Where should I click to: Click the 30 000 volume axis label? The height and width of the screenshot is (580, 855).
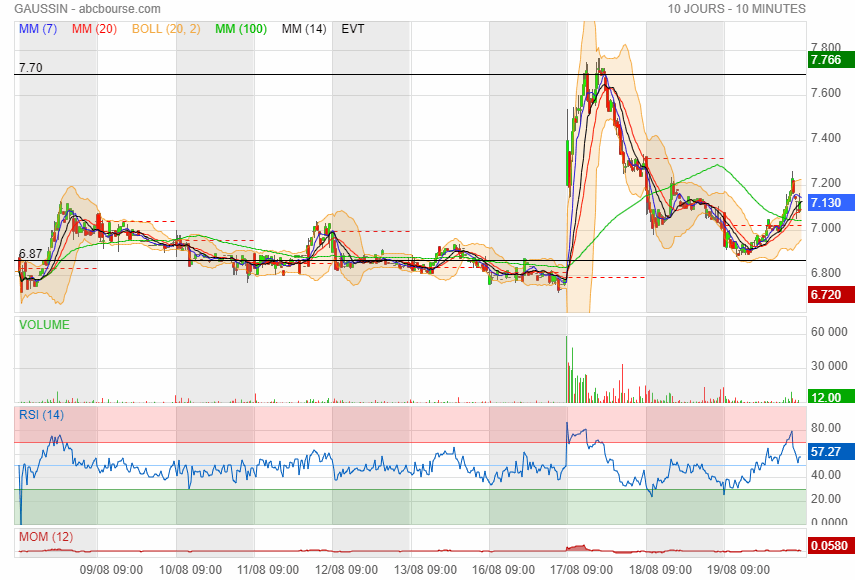[829, 366]
